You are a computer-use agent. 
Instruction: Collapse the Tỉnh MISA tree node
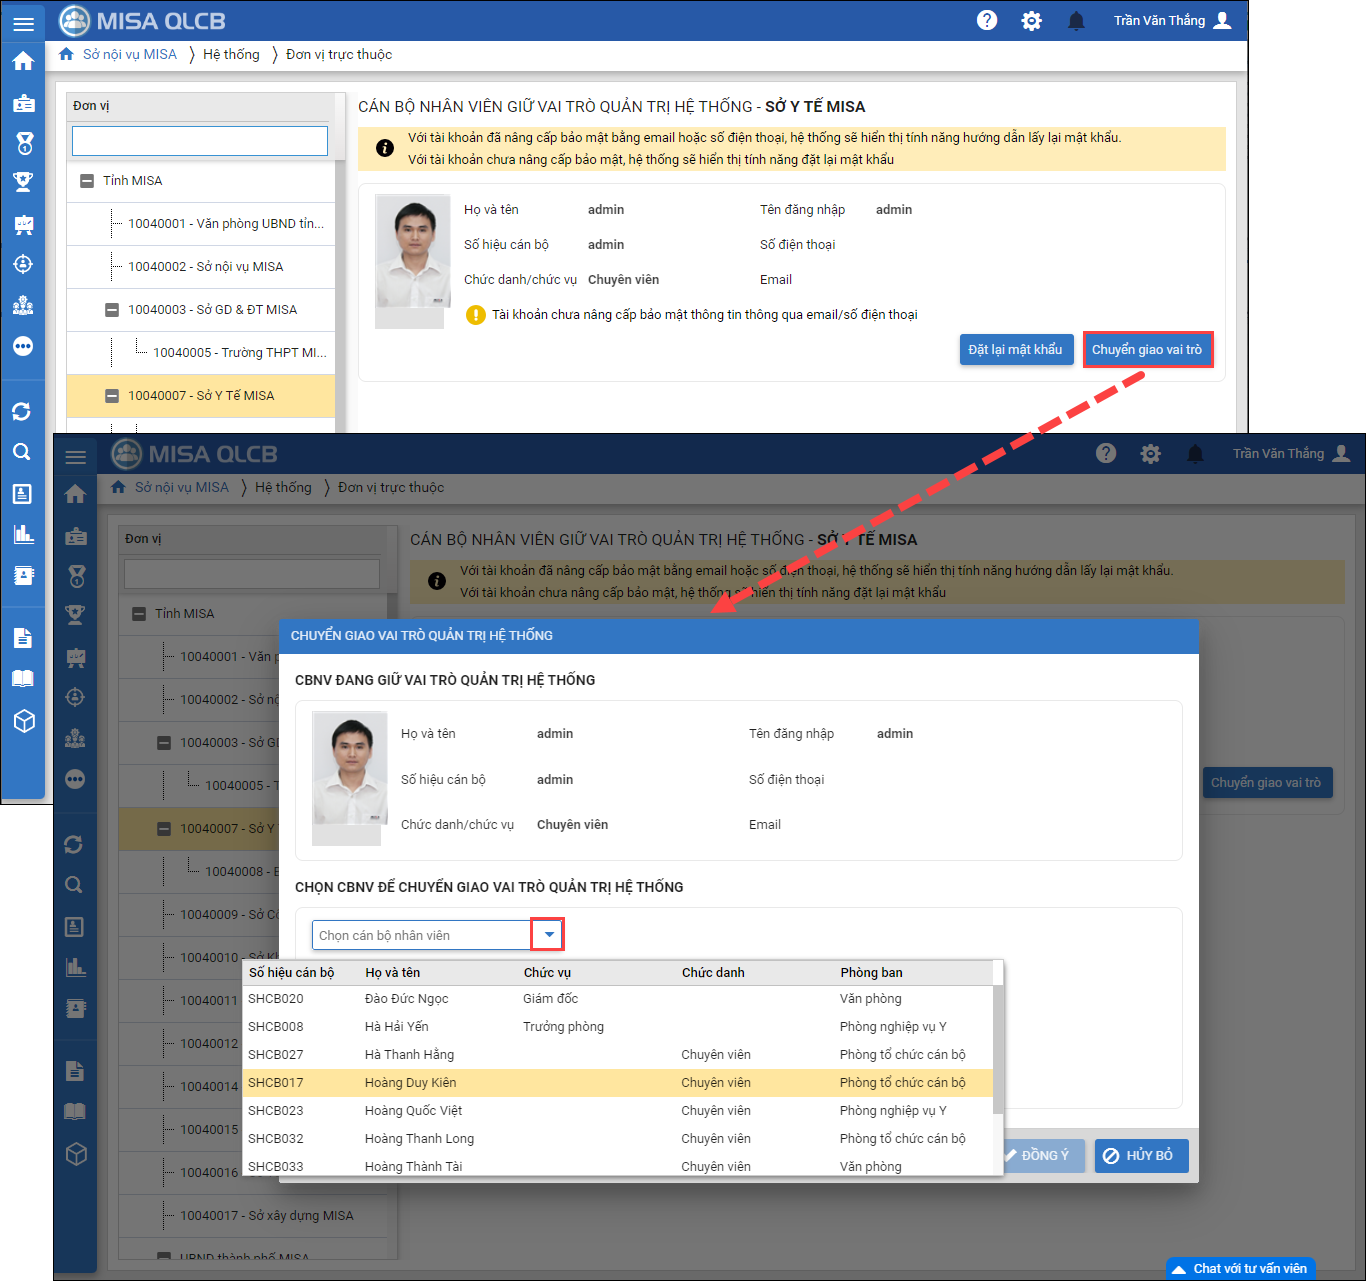pyautogui.click(x=87, y=181)
